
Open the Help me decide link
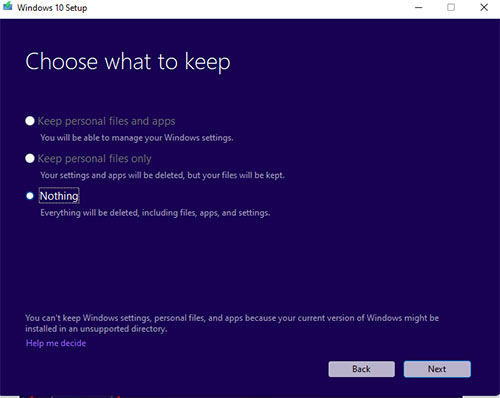point(56,343)
